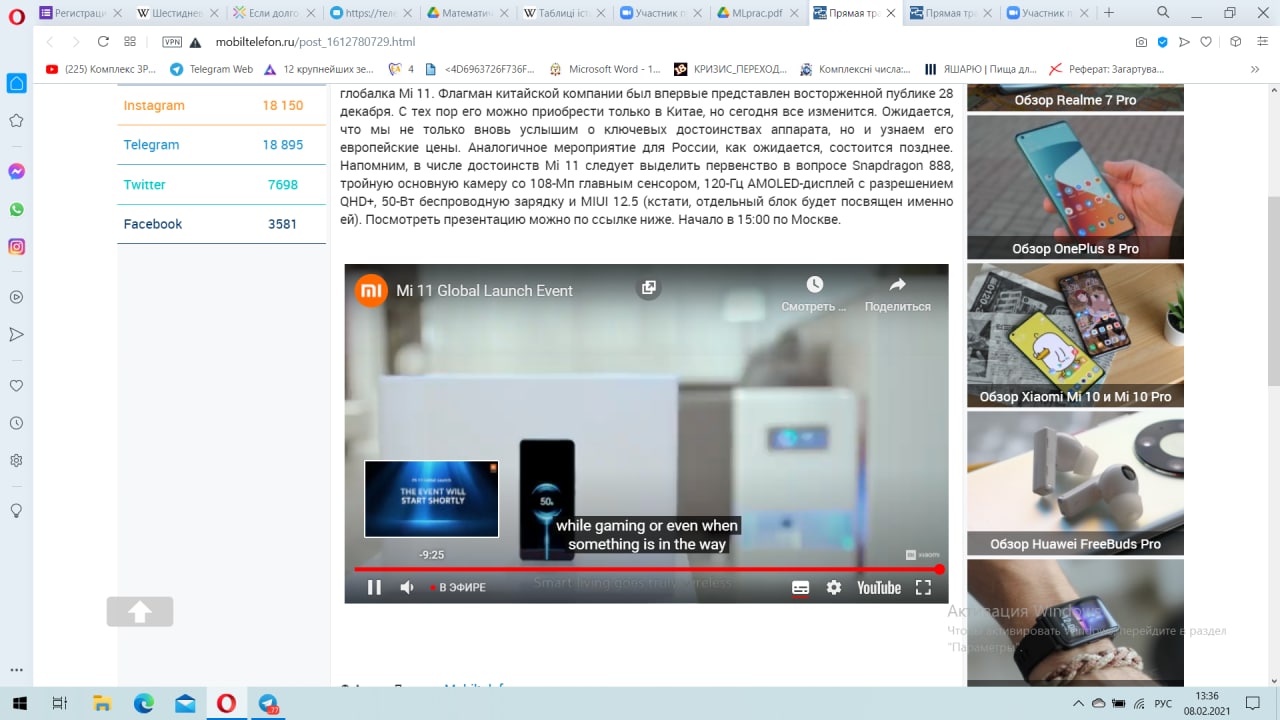
Task: Open Pinboards heart in sidebar
Action: [x=16, y=385]
